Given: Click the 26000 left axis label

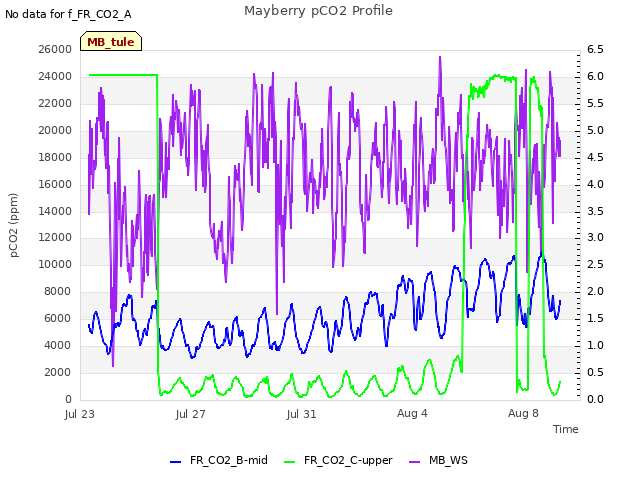Looking at the screenshot, I should pos(55,49).
